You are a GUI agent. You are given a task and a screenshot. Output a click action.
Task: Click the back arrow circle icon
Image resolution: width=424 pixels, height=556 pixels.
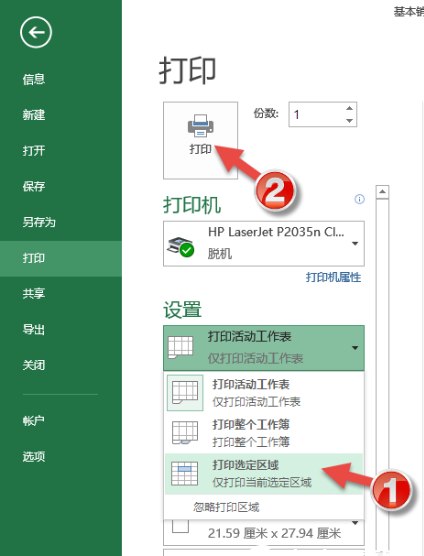[36, 32]
